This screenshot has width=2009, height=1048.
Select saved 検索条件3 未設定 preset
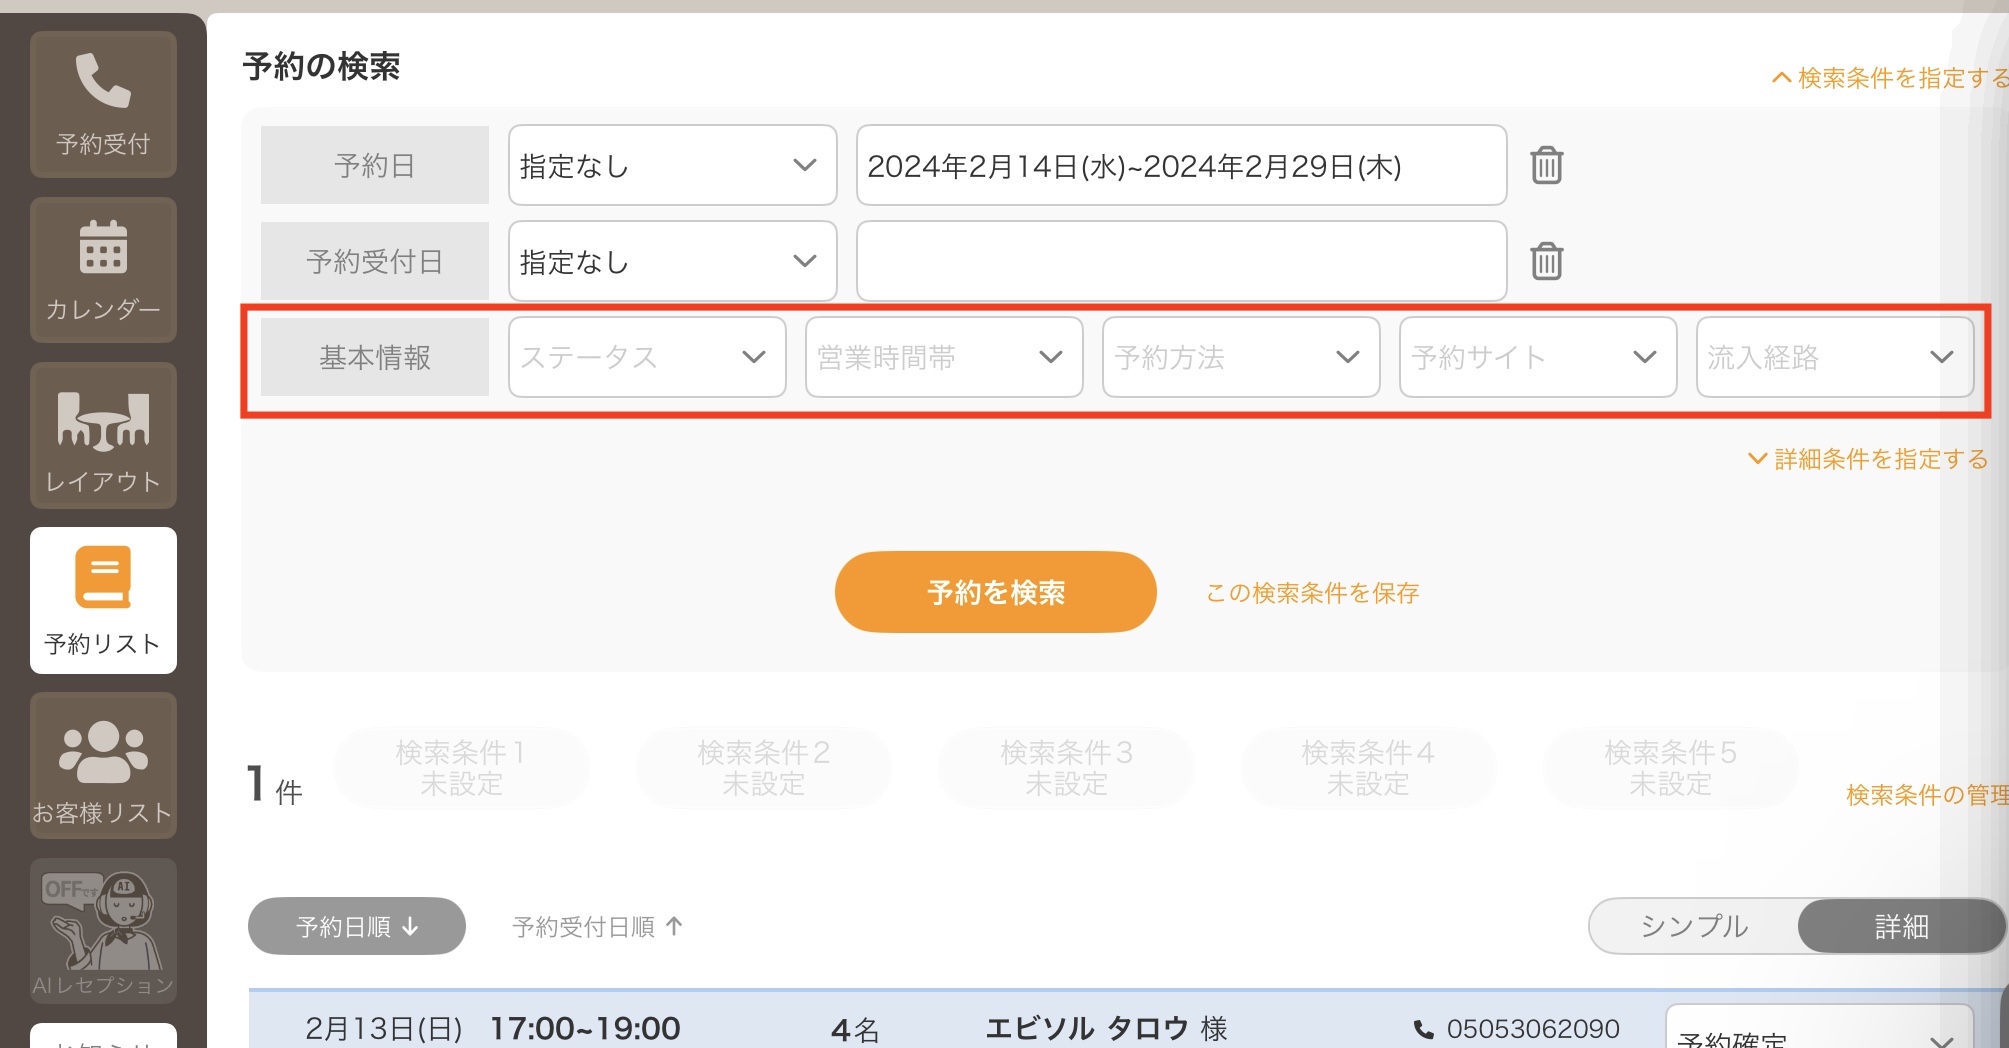point(1066,768)
